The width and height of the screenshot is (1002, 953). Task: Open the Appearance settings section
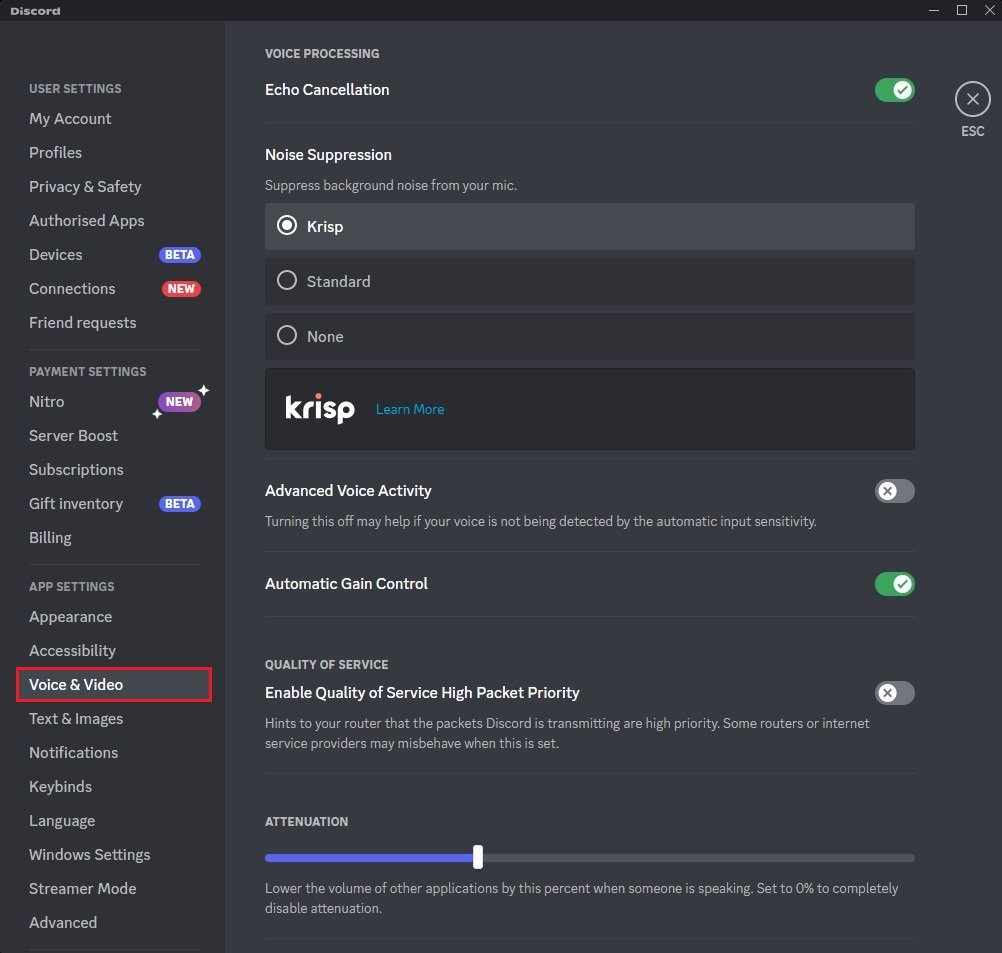(70, 617)
